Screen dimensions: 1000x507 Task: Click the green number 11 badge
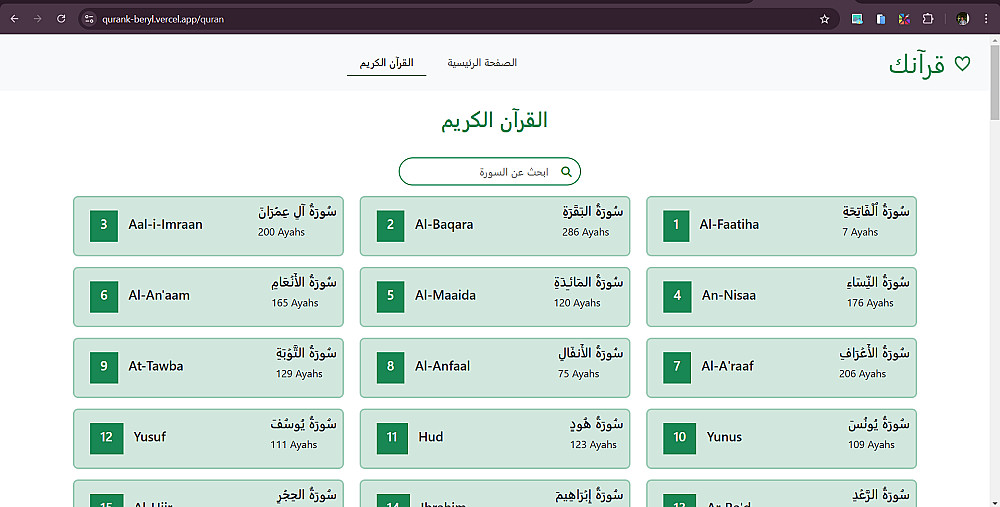[x=392, y=439]
